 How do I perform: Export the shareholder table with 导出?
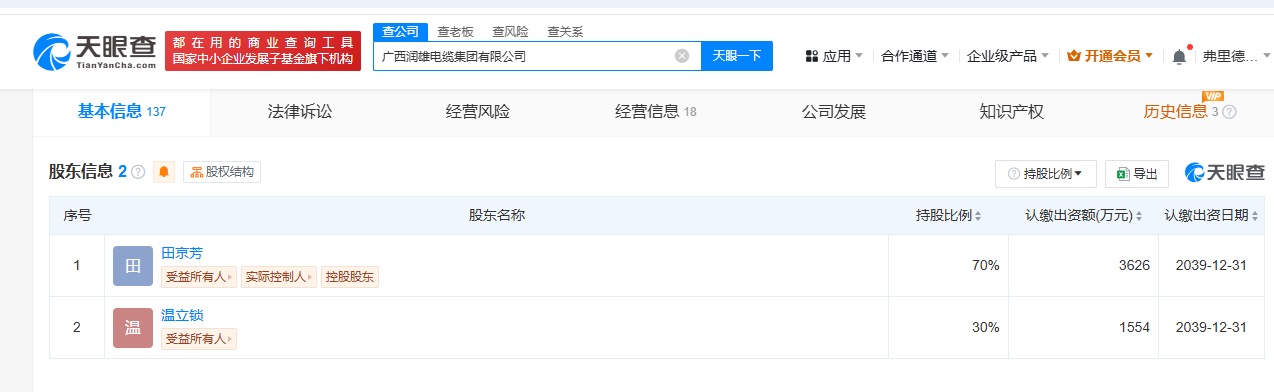[x=1137, y=174]
